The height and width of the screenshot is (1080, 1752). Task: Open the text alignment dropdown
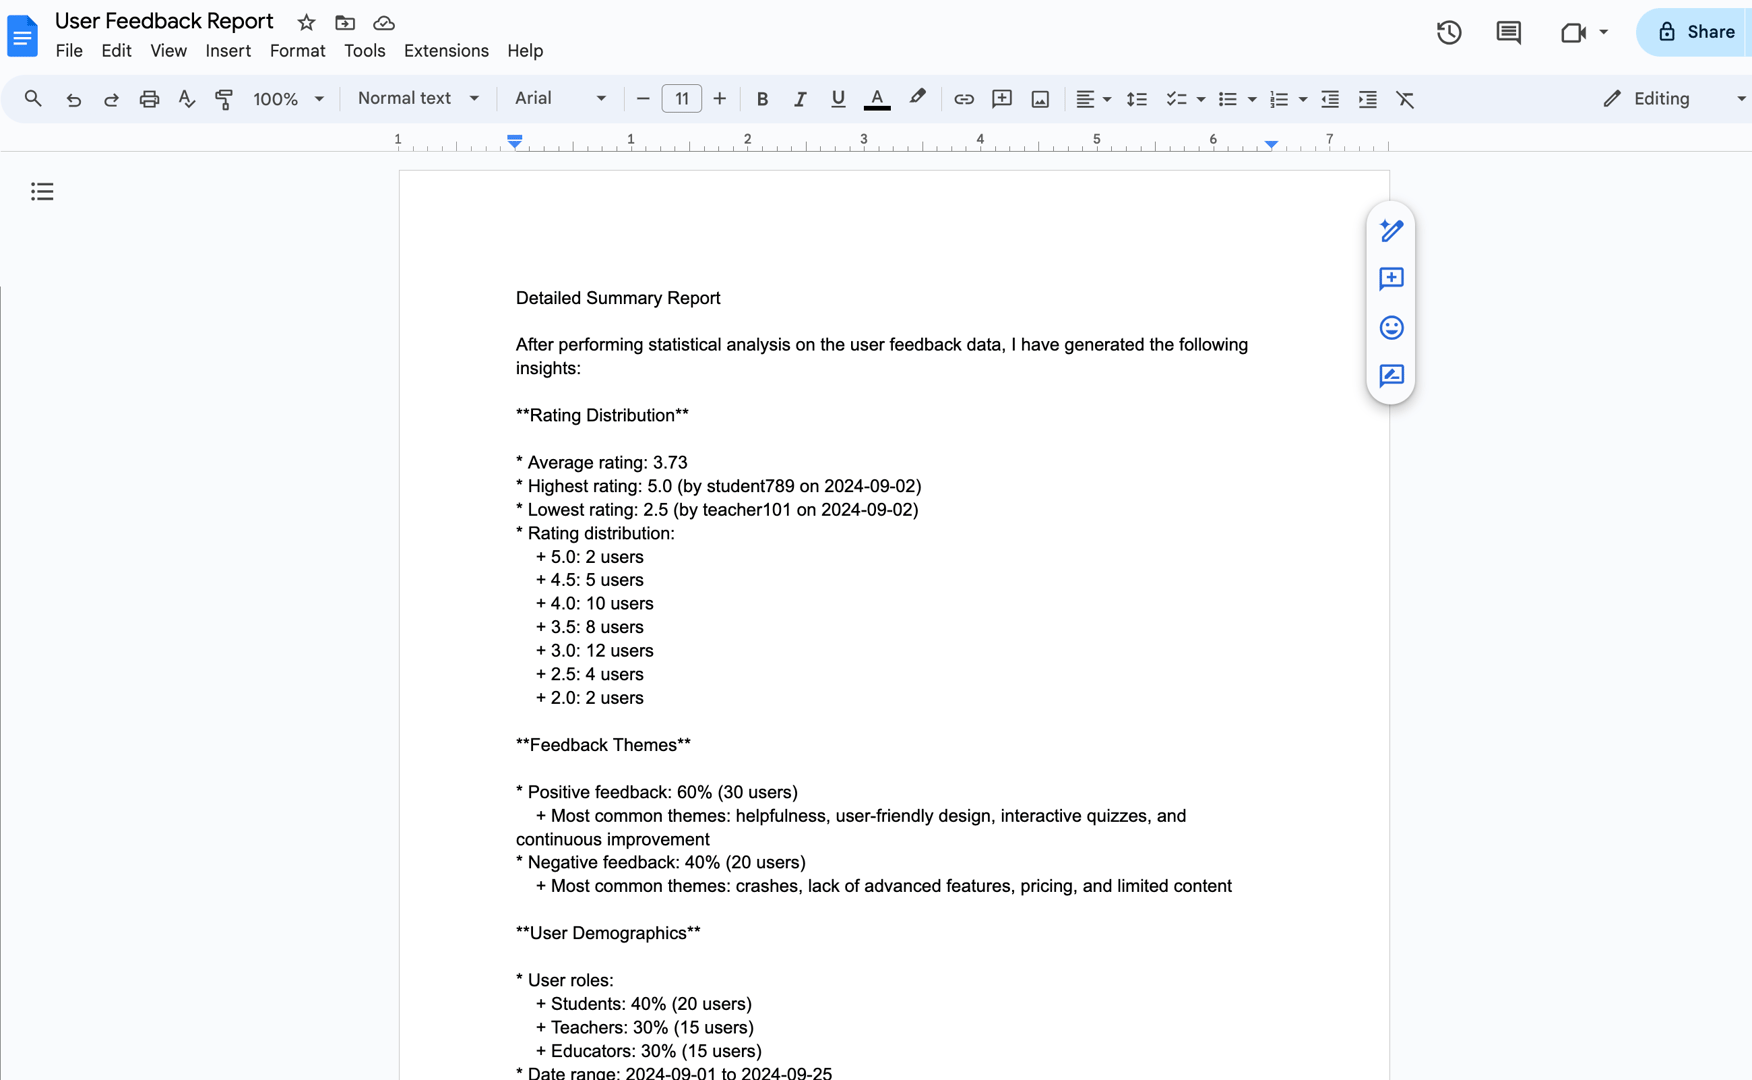click(1093, 99)
